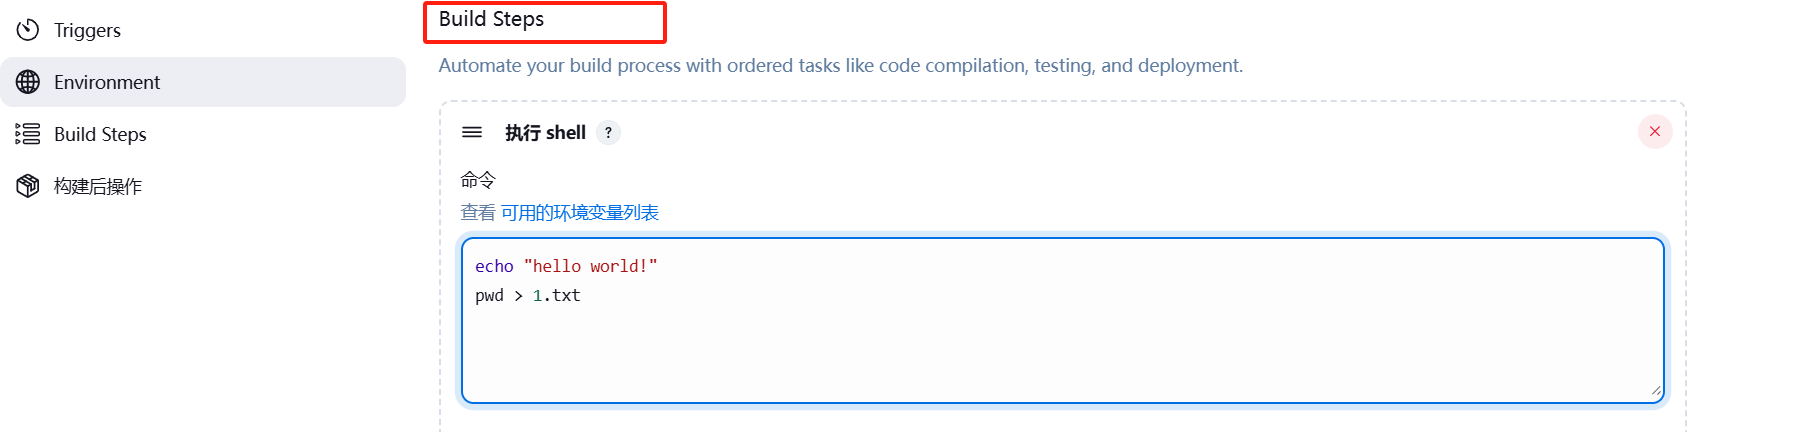The height and width of the screenshot is (432, 1796).
Task: Click the Build Steps section heading
Action: (491, 19)
